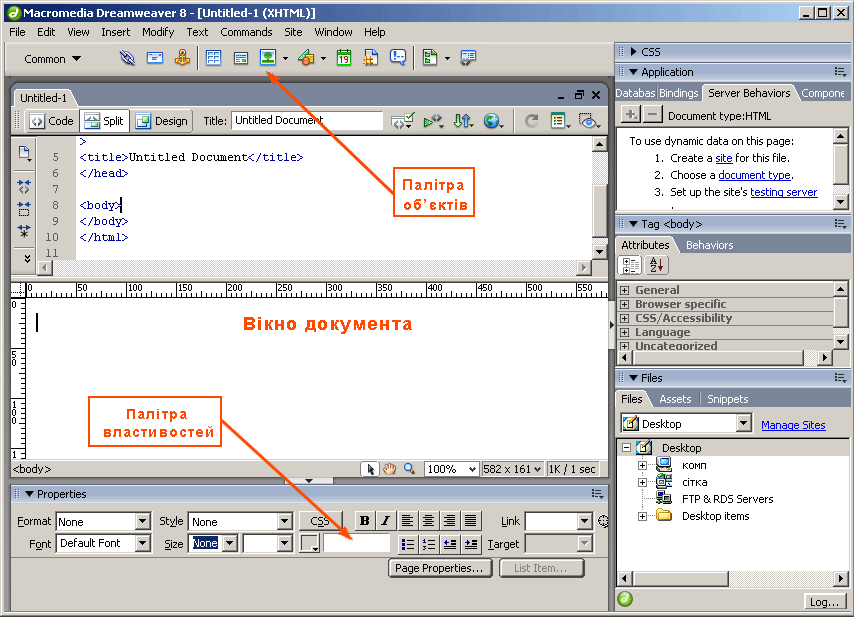854x617 pixels.
Task: Open the Format dropdown
Action: tap(143, 521)
